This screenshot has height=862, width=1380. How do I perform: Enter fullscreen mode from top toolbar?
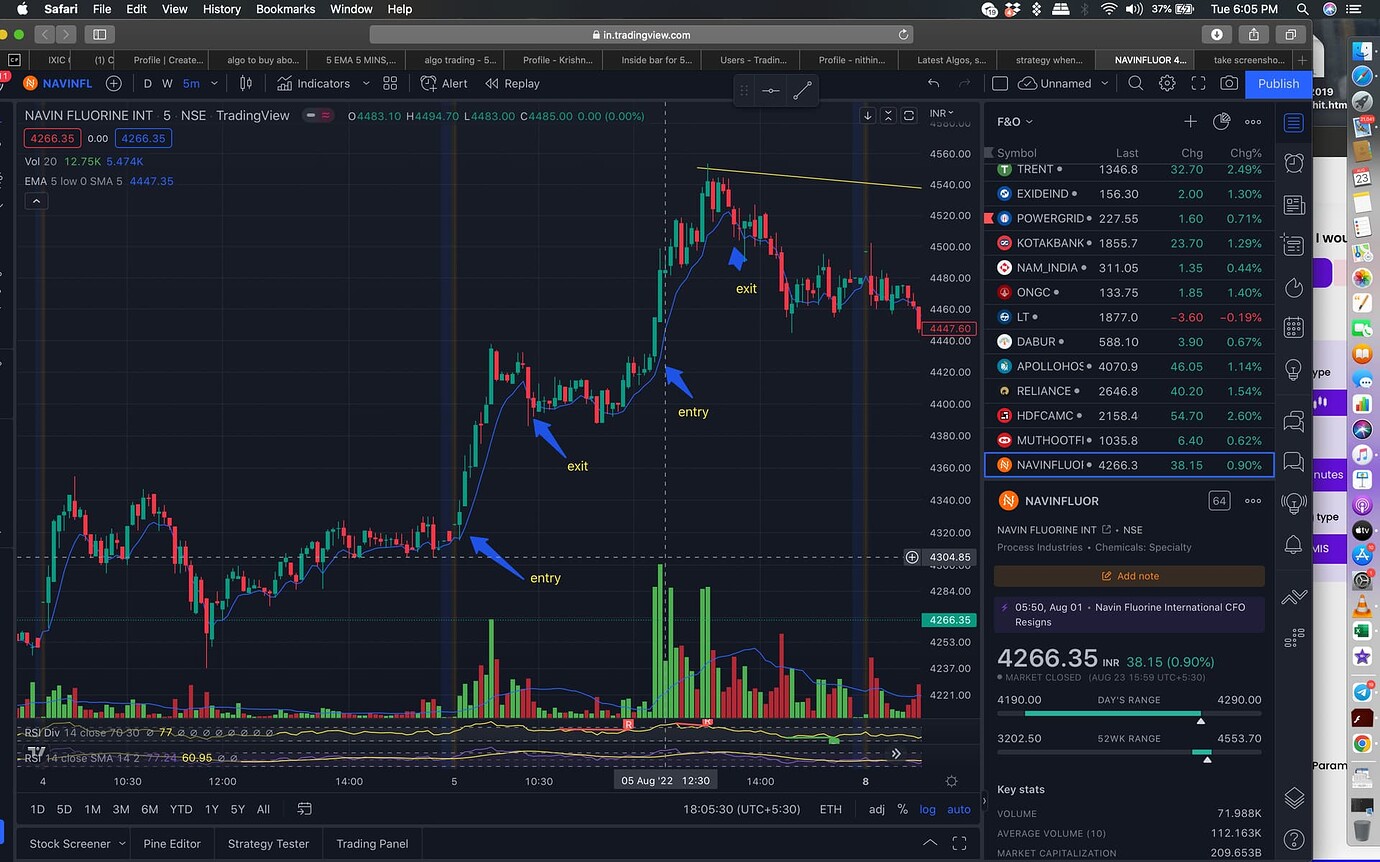coord(1198,84)
